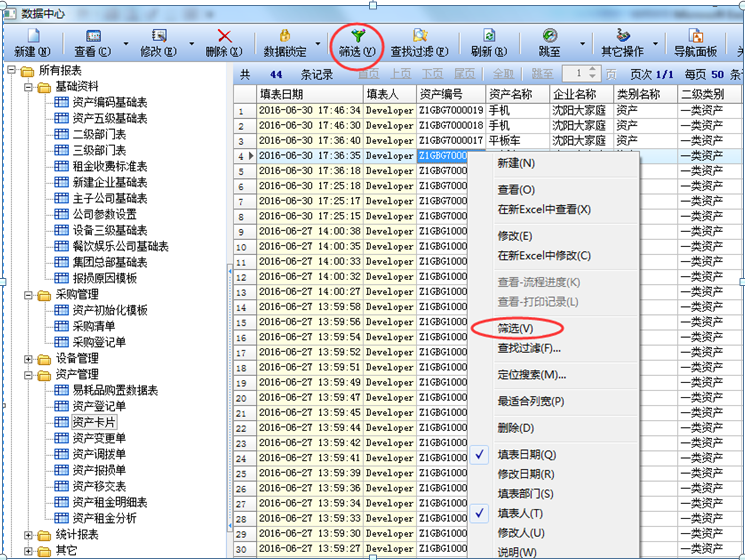The image size is (745, 560).
Task: Select 报损原因模板 in the tree
Action: coord(105,278)
